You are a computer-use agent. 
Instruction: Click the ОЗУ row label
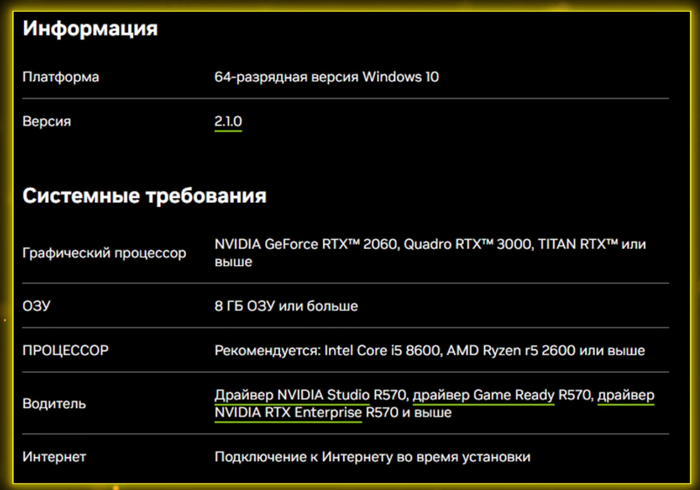(37, 306)
